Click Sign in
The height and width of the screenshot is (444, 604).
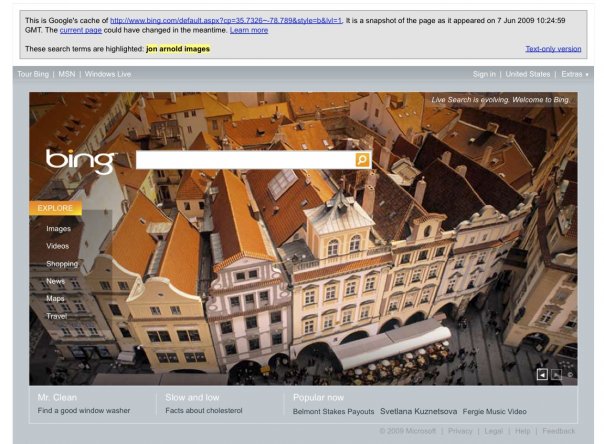484,74
